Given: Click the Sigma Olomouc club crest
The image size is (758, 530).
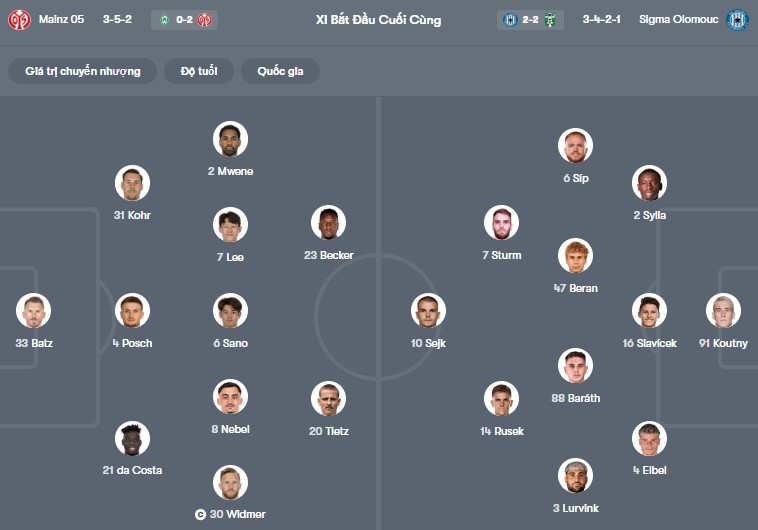Looking at the screenshot, I should pos(738,20).
